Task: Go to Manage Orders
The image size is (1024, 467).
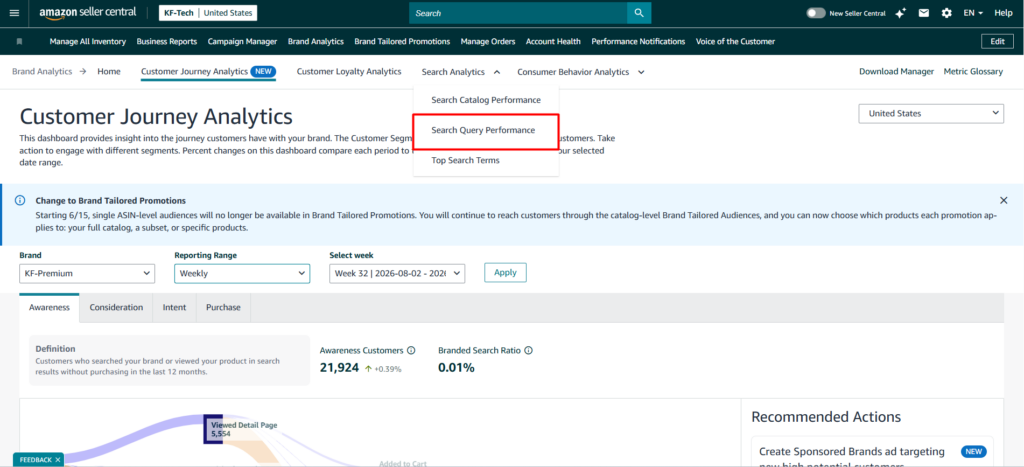Action: point(488,41)
